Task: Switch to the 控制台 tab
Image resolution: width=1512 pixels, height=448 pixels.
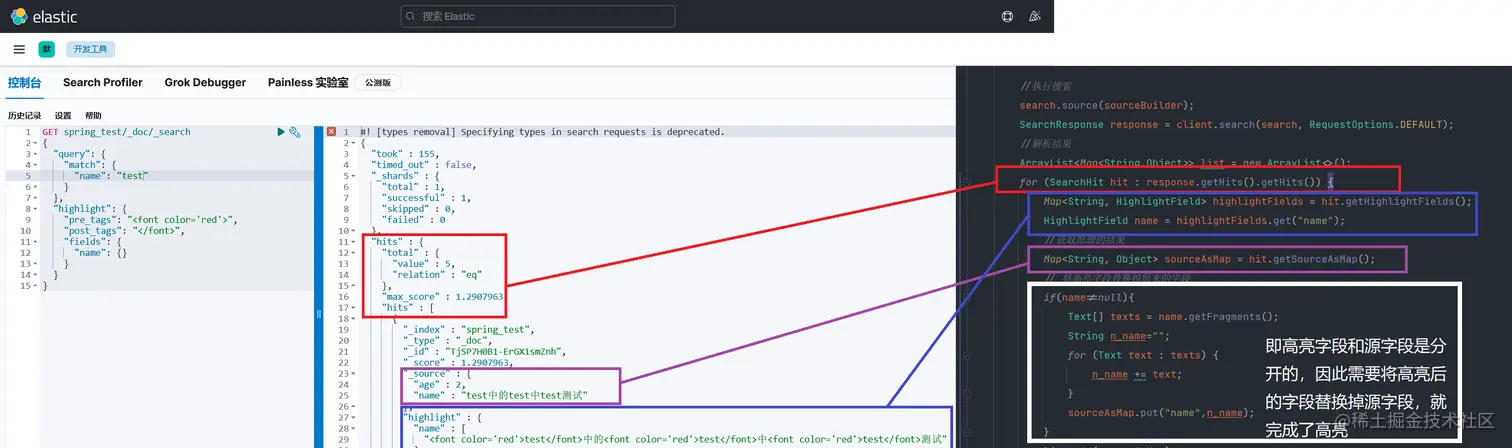Action: pyautogui.click(x=25, y=83)
